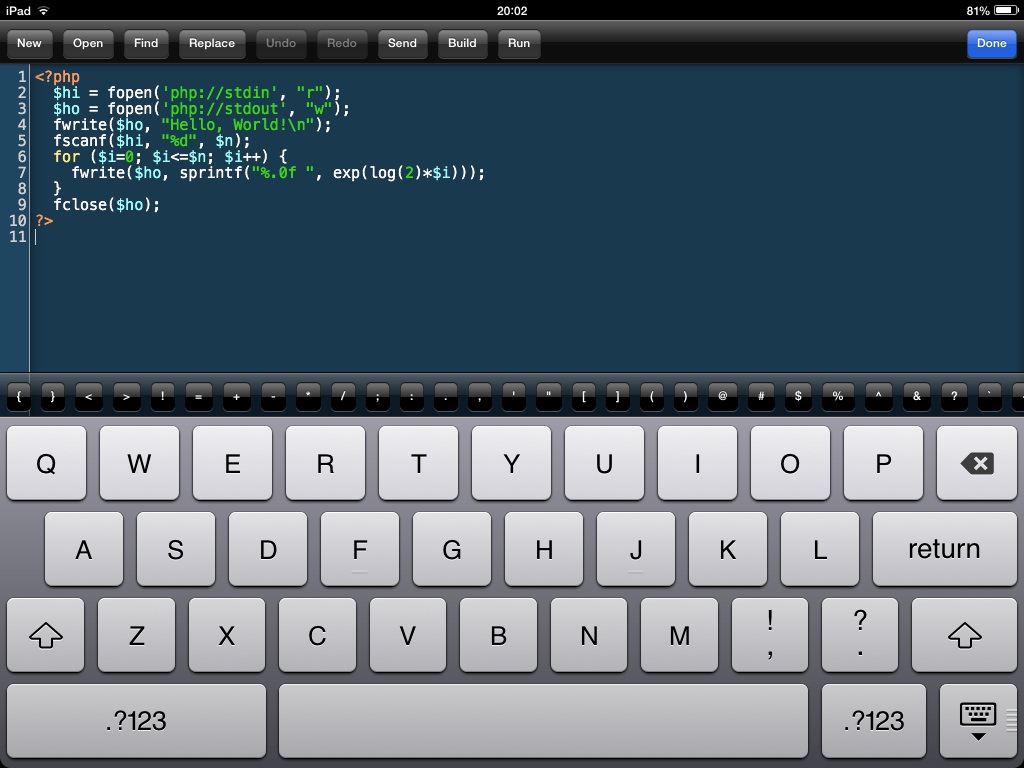
Task: Tap the minus sign shortcut key
Action: 273,396
